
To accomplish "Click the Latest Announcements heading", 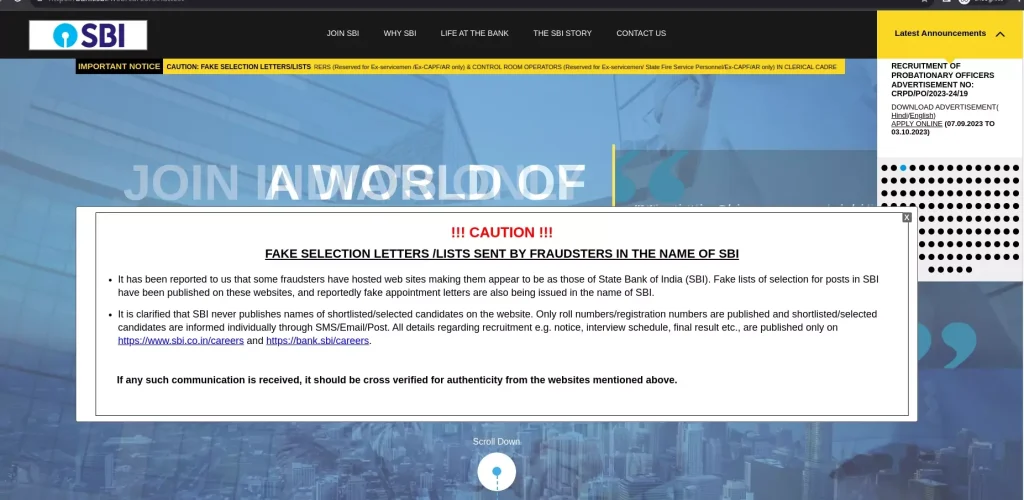I will (940, 33).
